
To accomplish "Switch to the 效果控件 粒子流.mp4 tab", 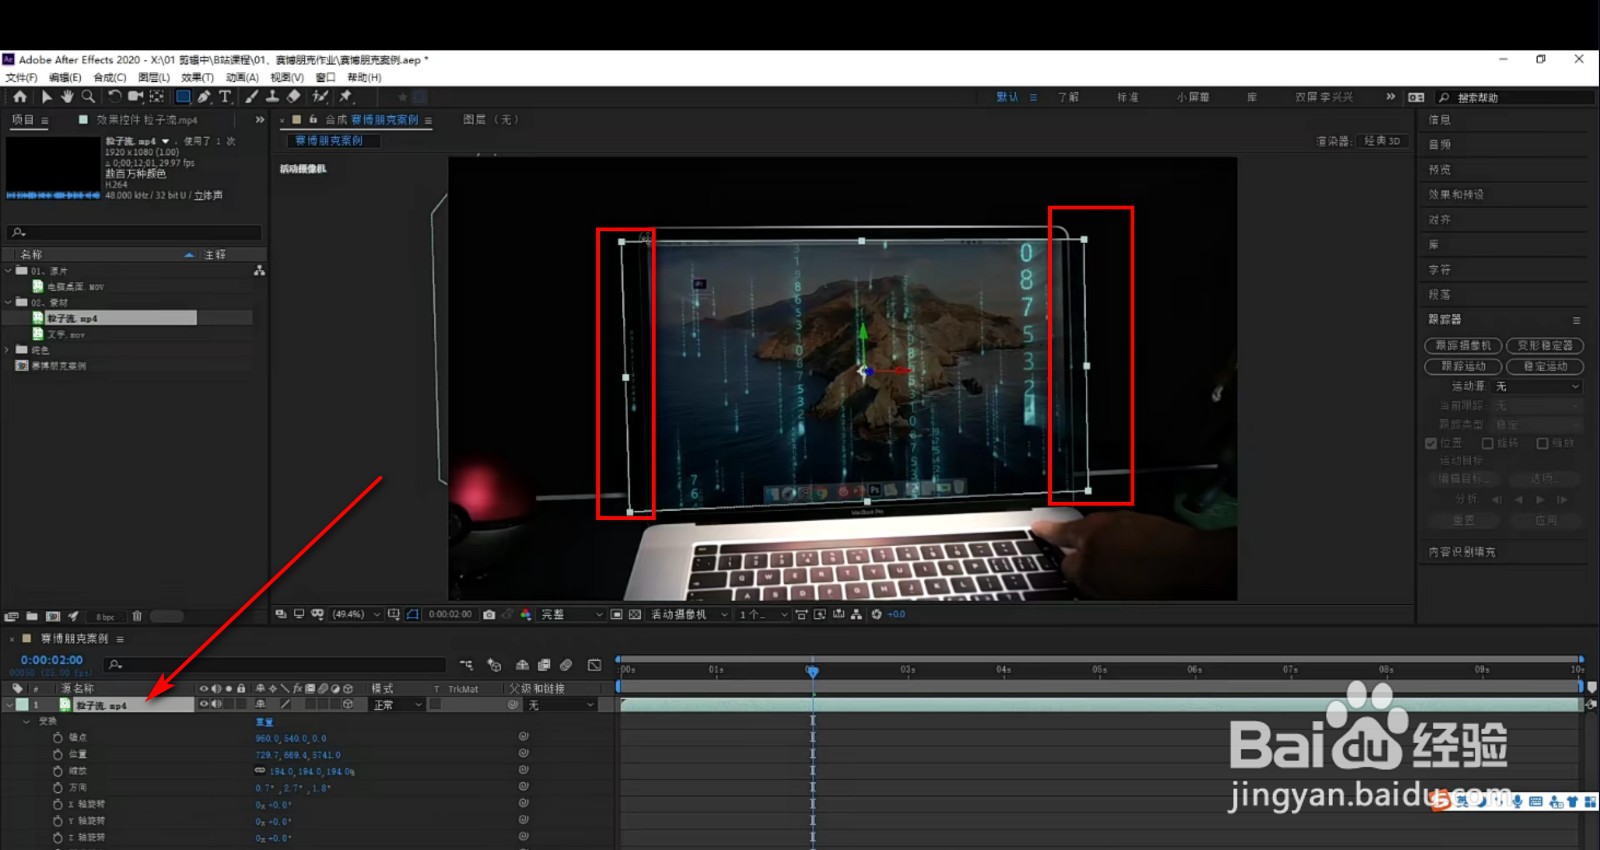I will pos(147,120).
